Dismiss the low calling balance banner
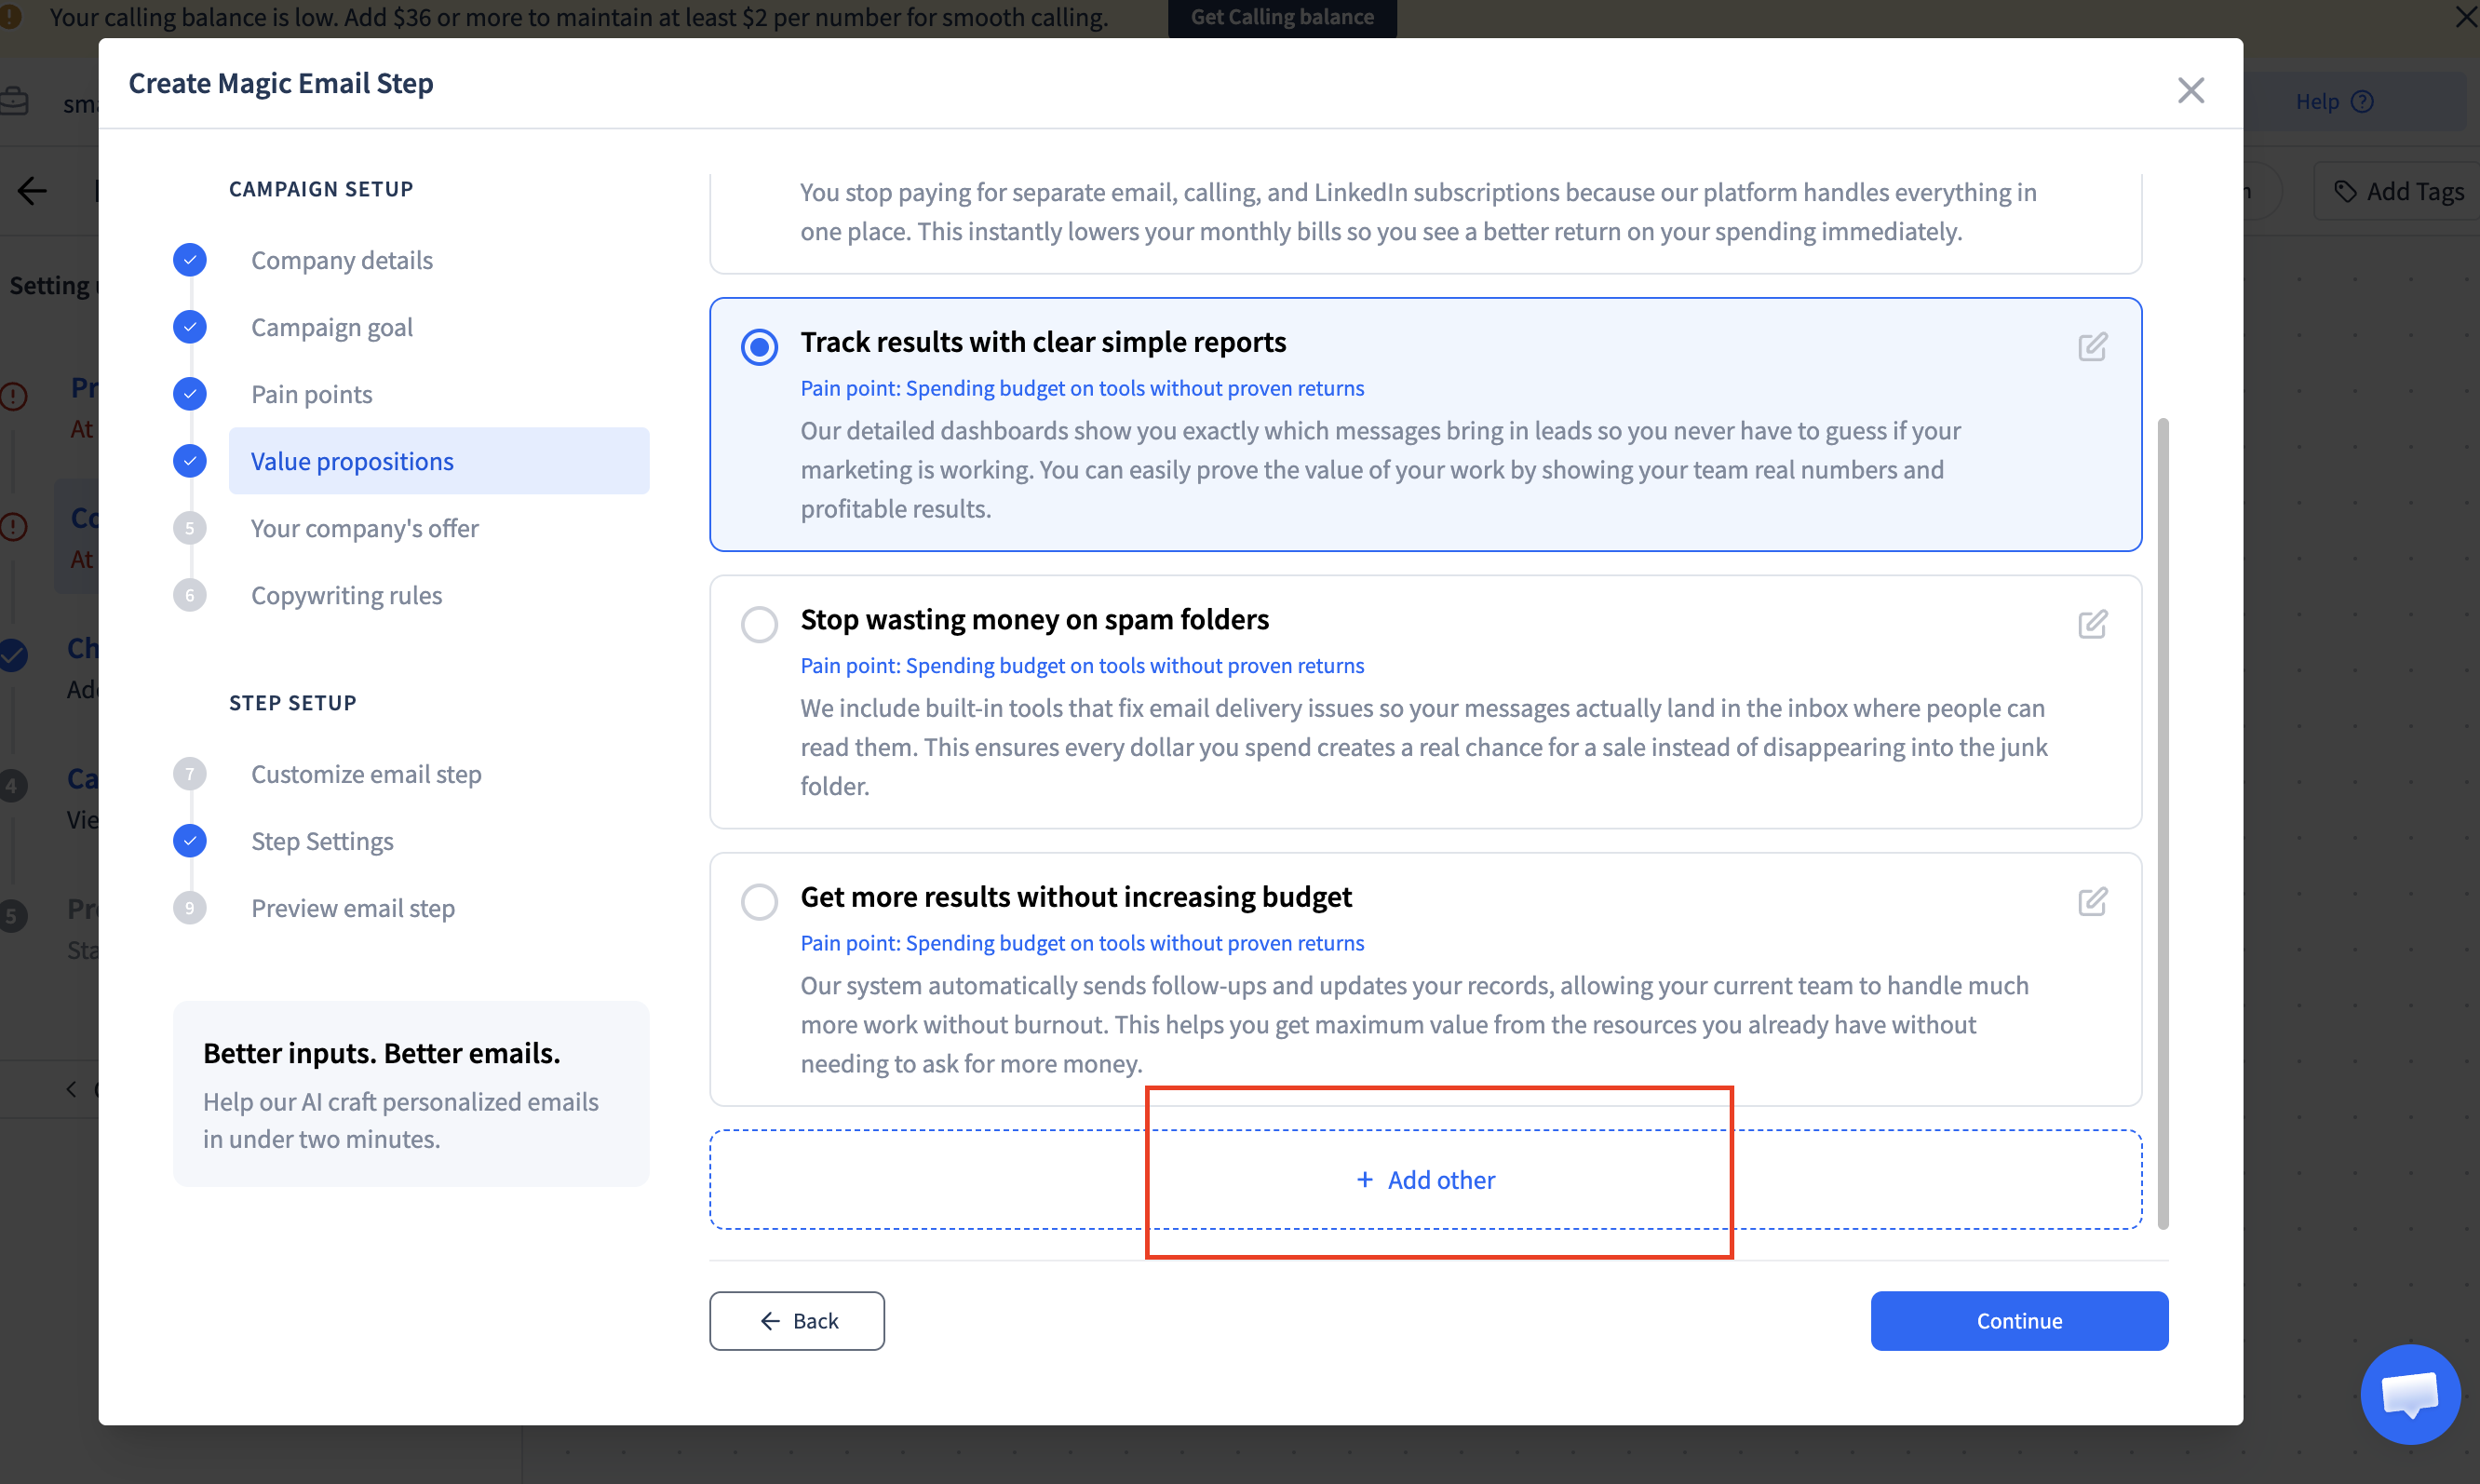 pyautogui.click(x=2465, y=17)
